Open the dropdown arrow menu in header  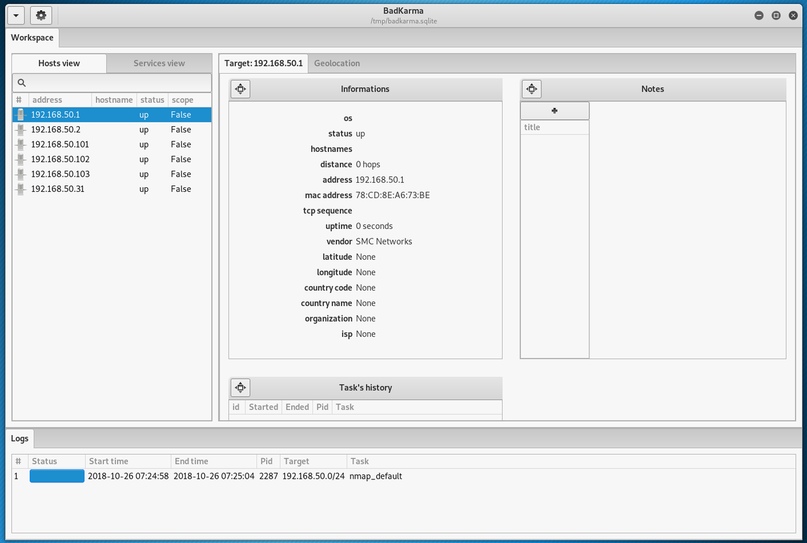[x=17, y=16]
